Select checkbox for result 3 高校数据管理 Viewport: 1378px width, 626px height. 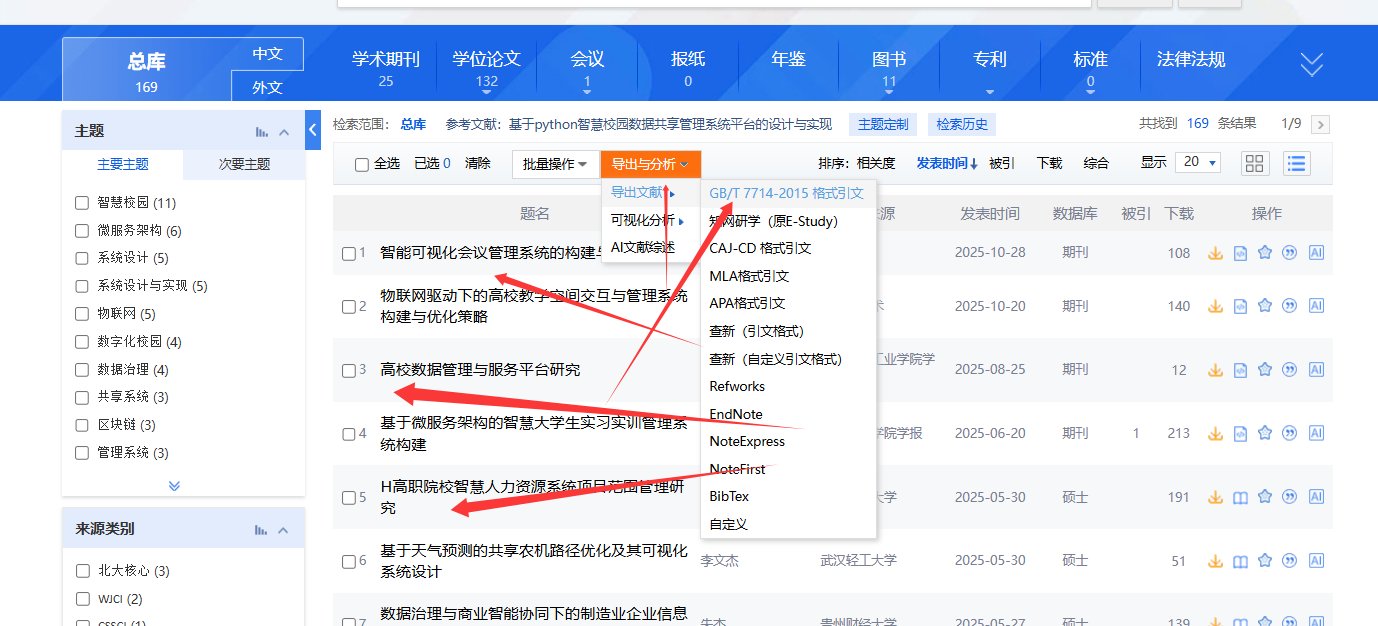pyautogui.click(x=348, y=370)
